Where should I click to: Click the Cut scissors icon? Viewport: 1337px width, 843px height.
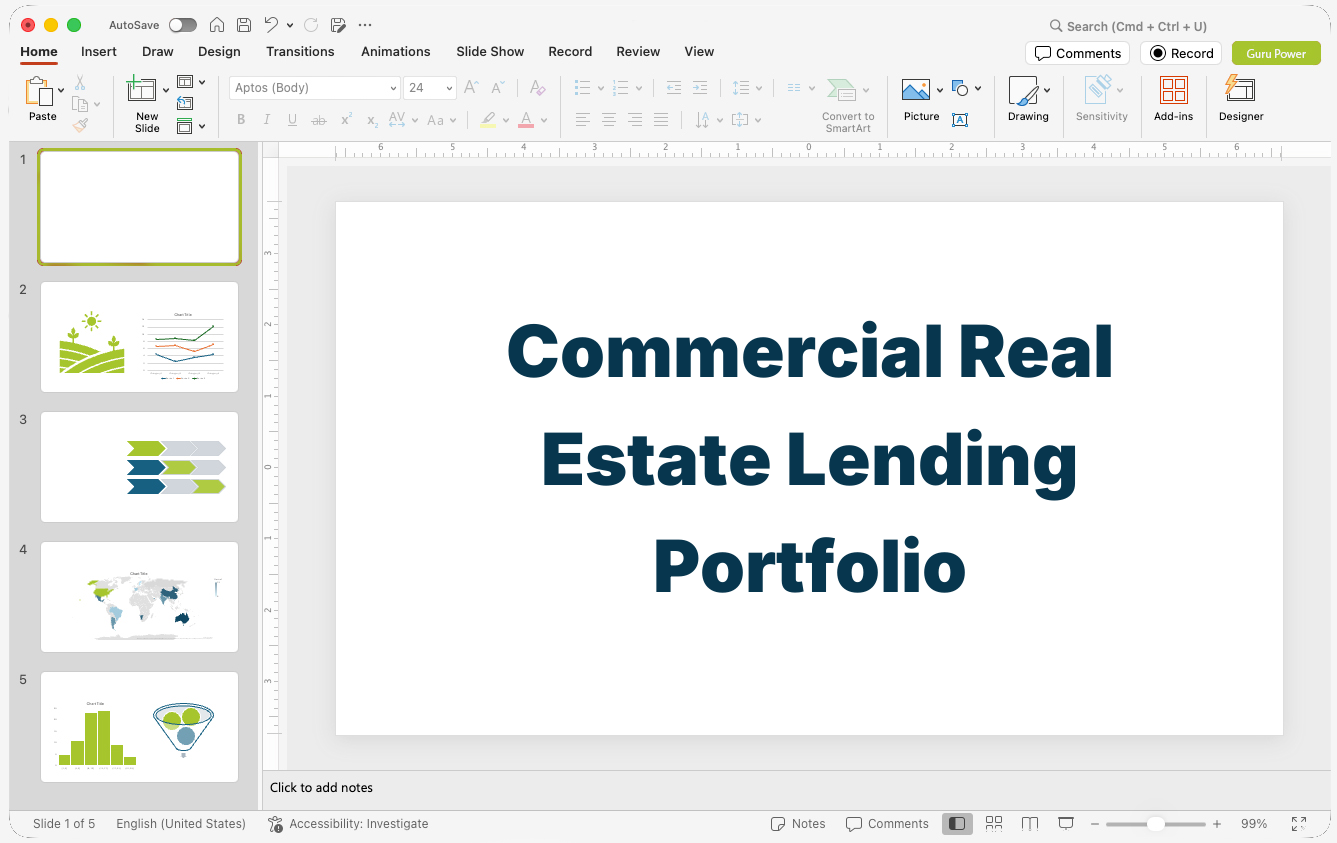[80, 83]
